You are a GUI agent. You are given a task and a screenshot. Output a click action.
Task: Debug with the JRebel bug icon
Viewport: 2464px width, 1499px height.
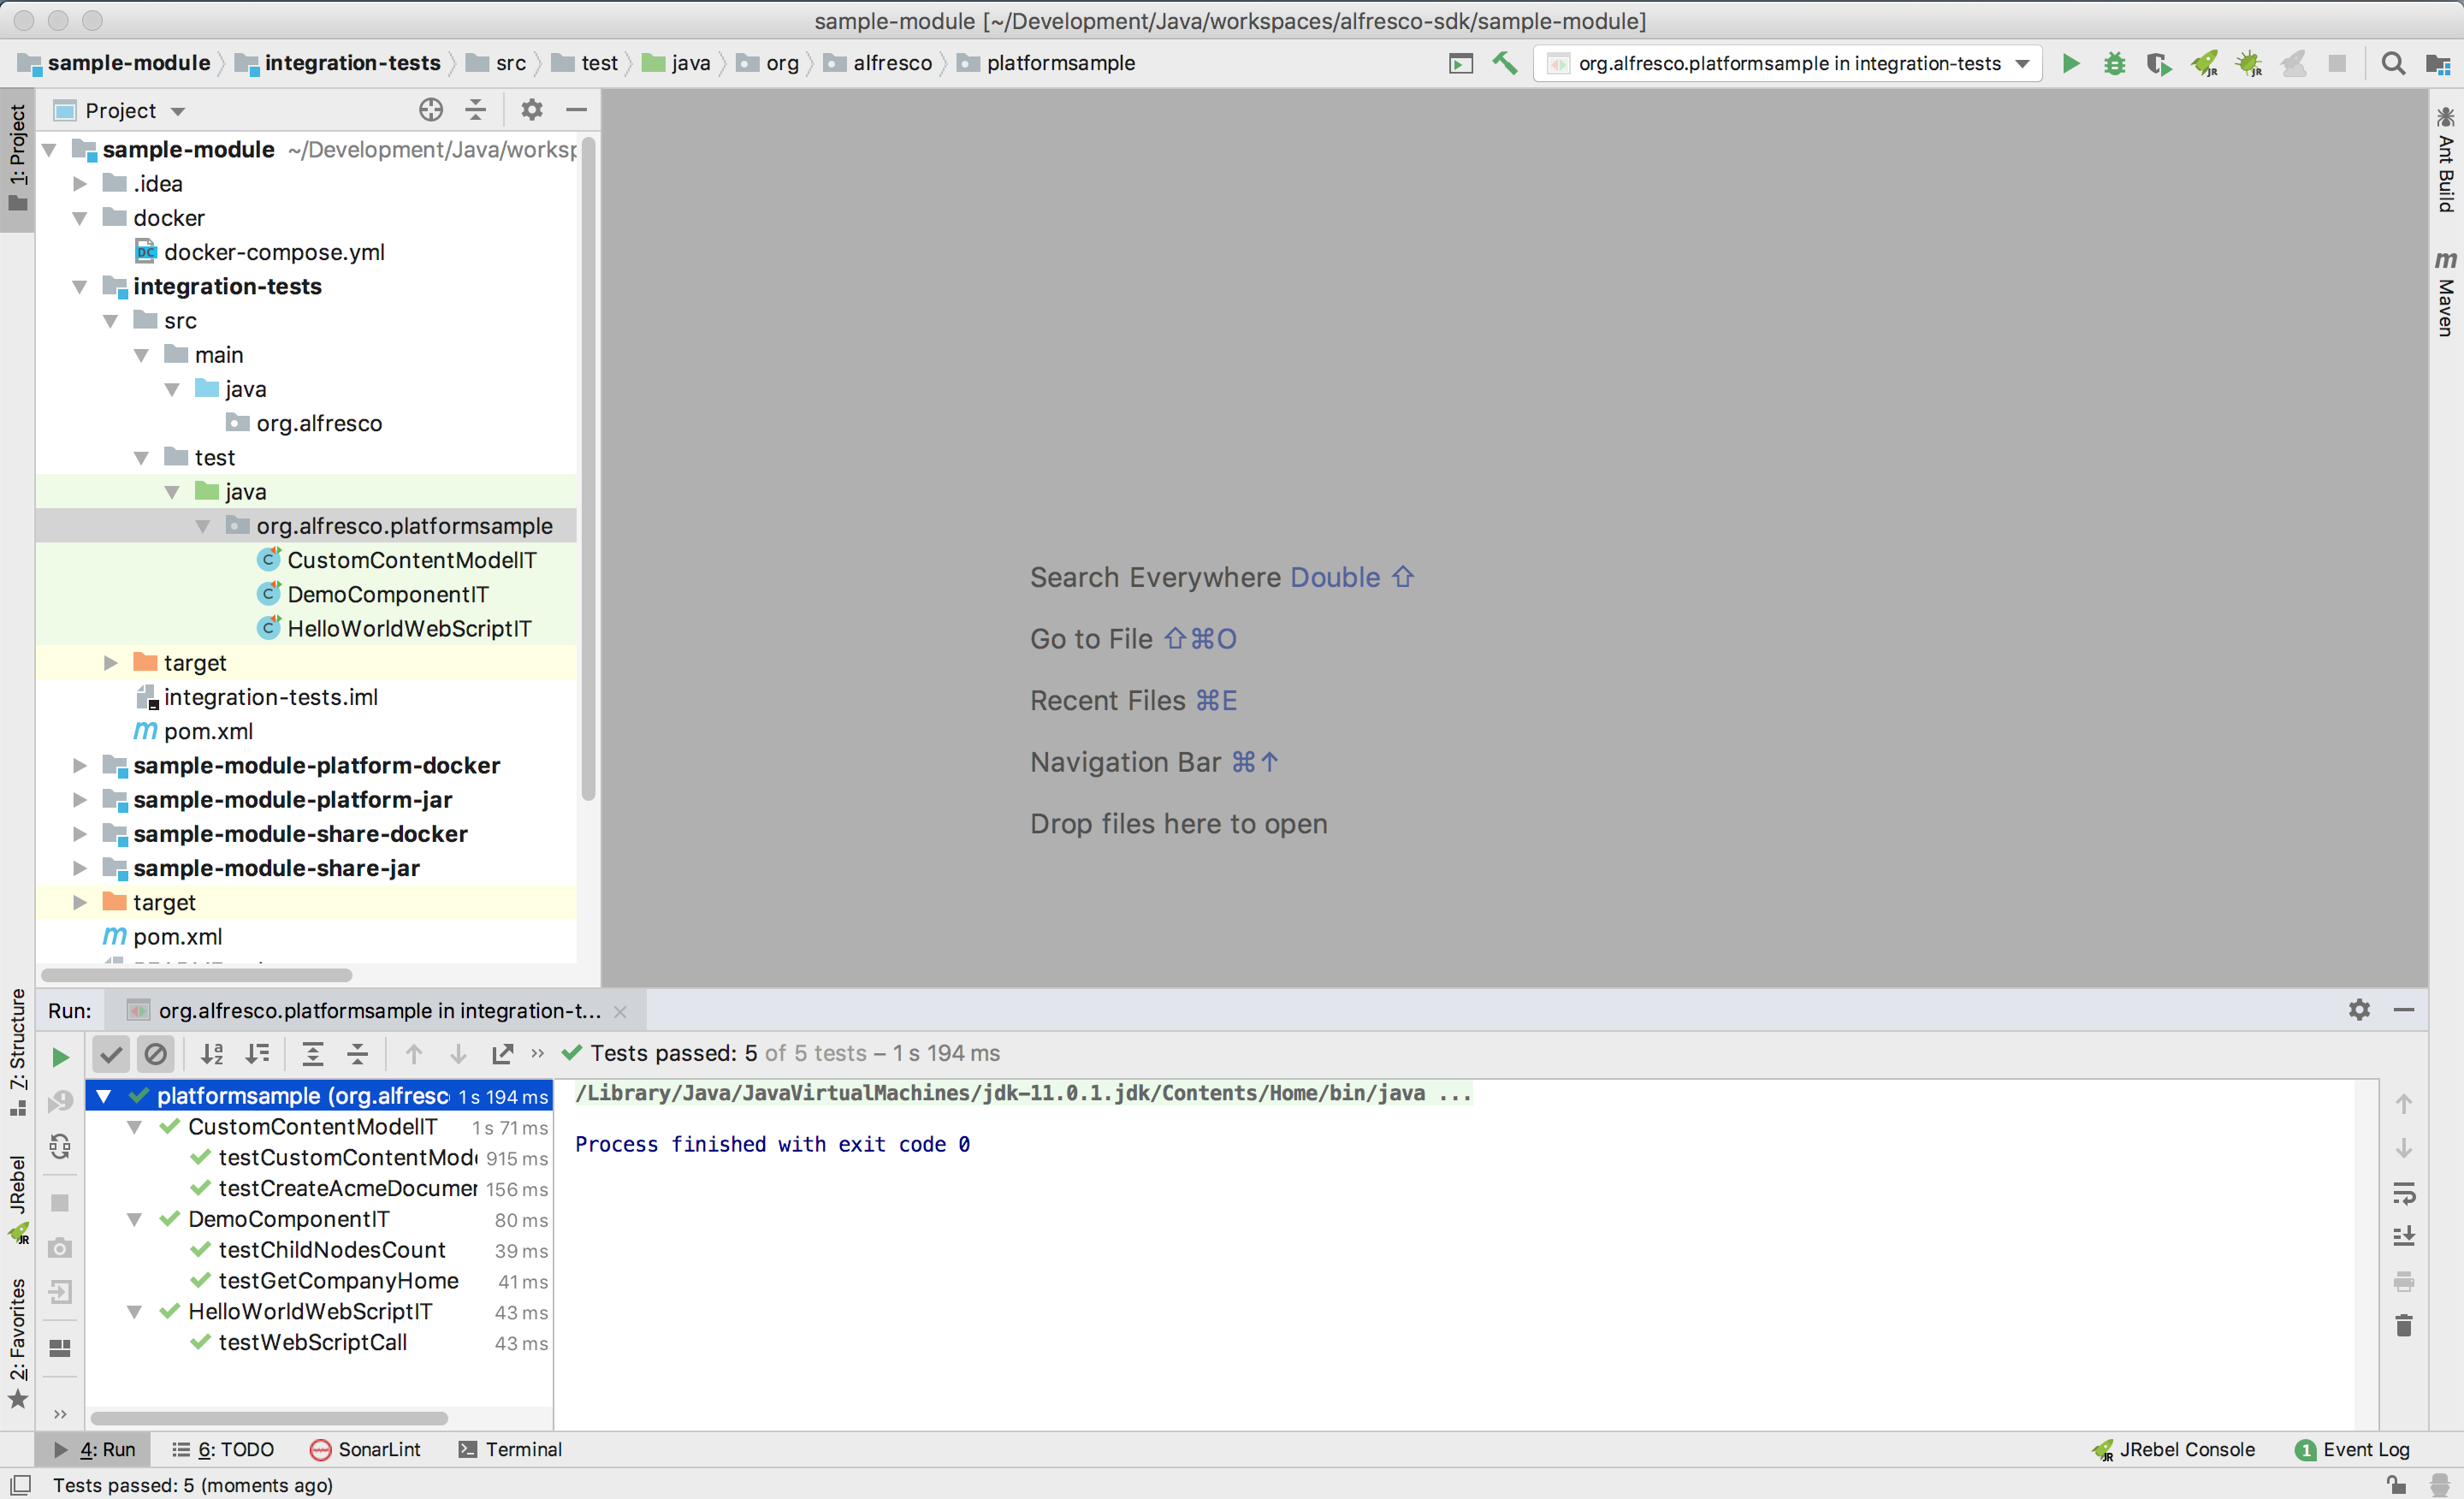[x=2248, y=62]
